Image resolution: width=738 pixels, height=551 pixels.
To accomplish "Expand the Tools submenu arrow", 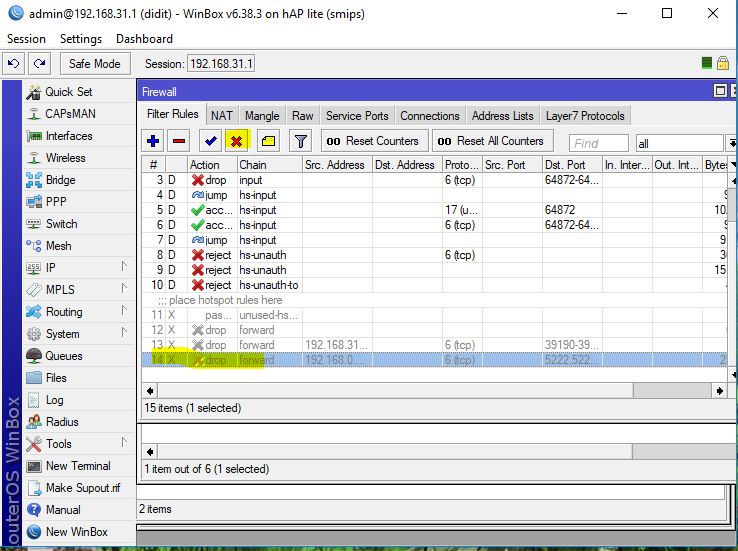I will [x=124, y=443].
